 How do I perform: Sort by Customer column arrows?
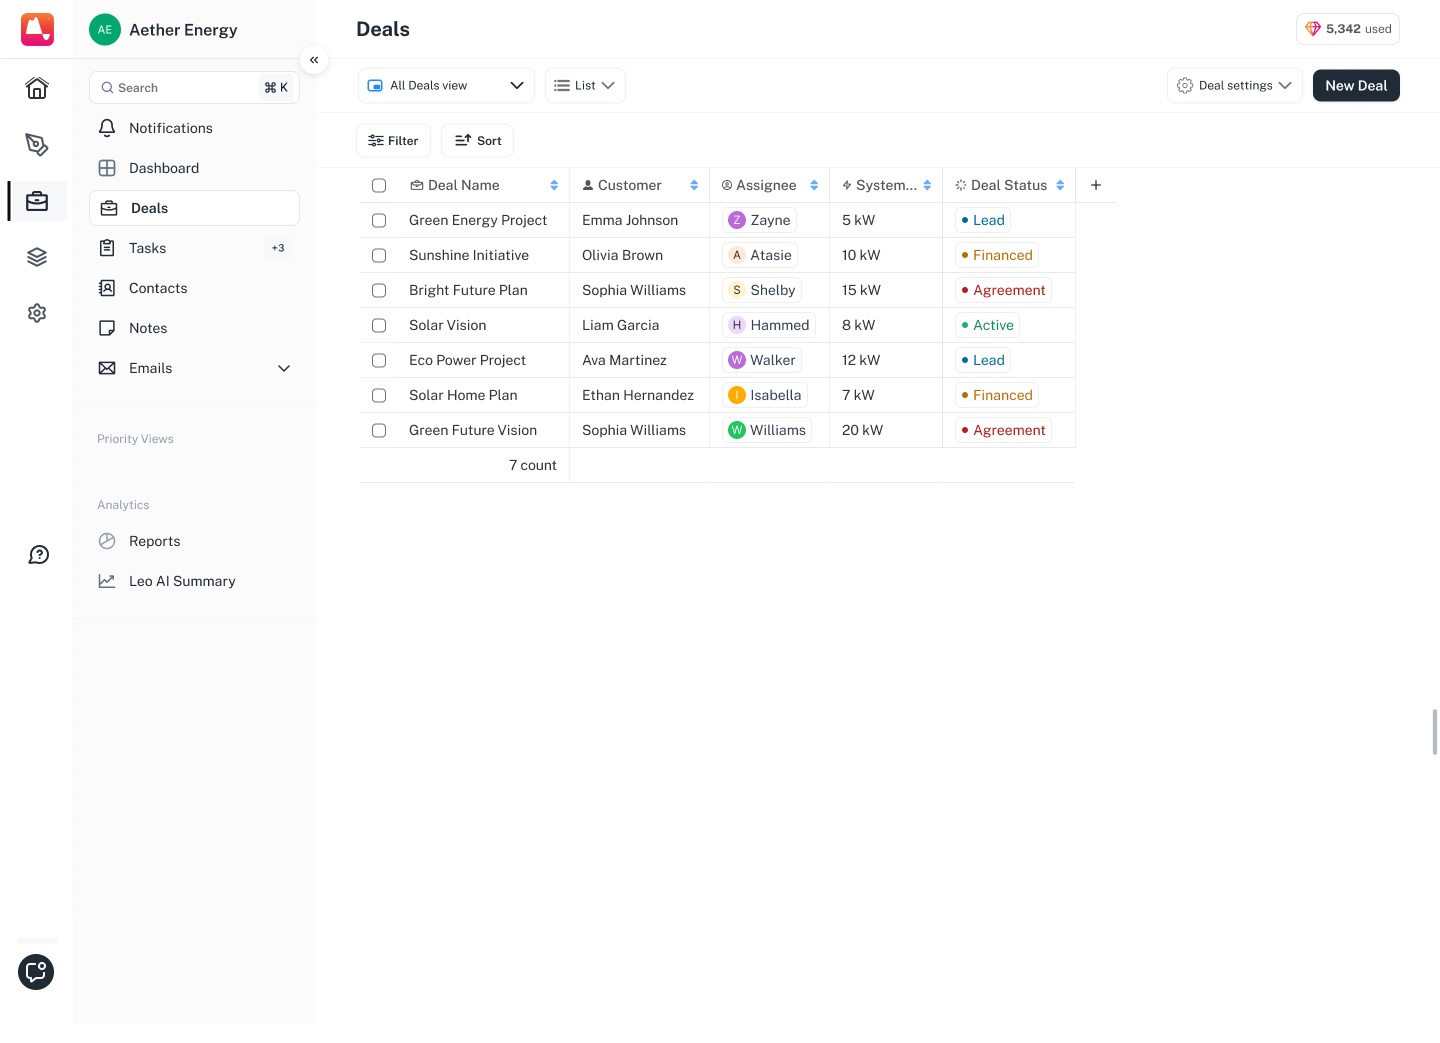click(x=694, y=185)
